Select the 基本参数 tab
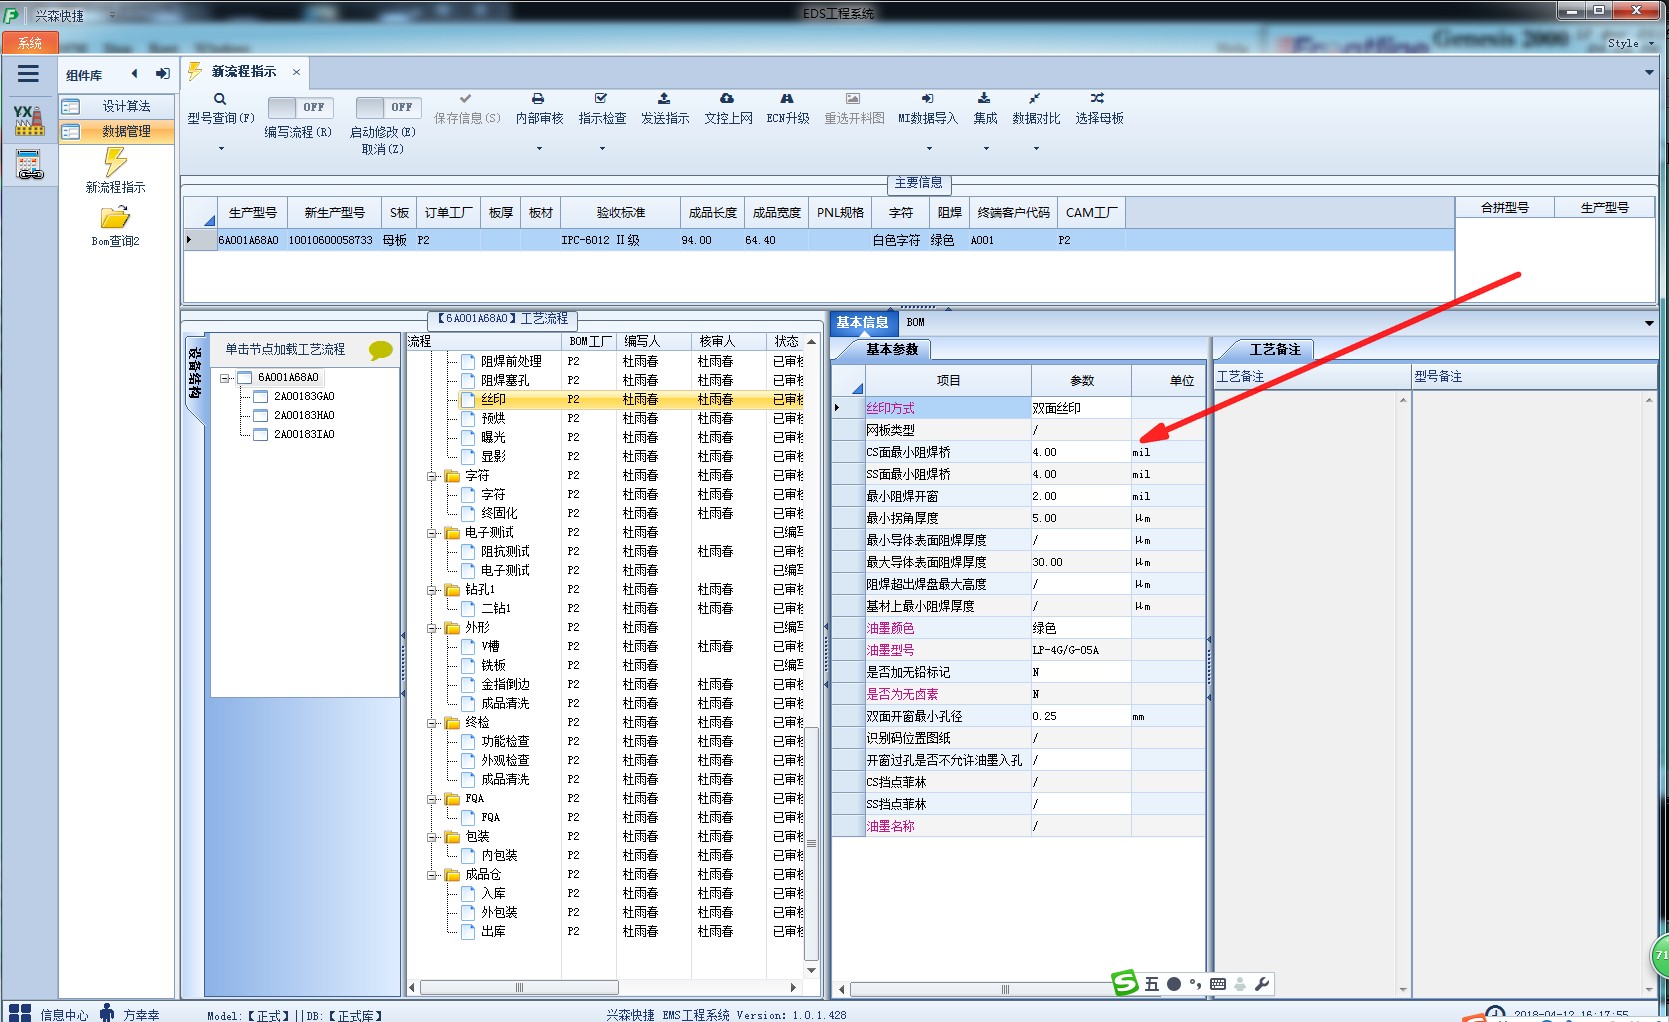The width and height of the screenshot is (1669, 1022). [891, 349]
